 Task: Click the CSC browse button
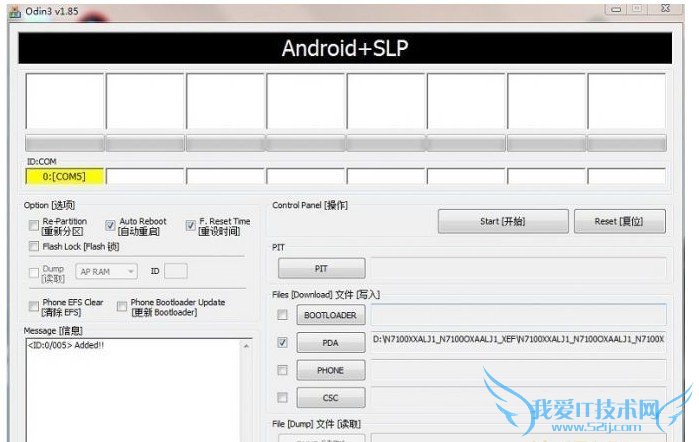coord(330,397)
